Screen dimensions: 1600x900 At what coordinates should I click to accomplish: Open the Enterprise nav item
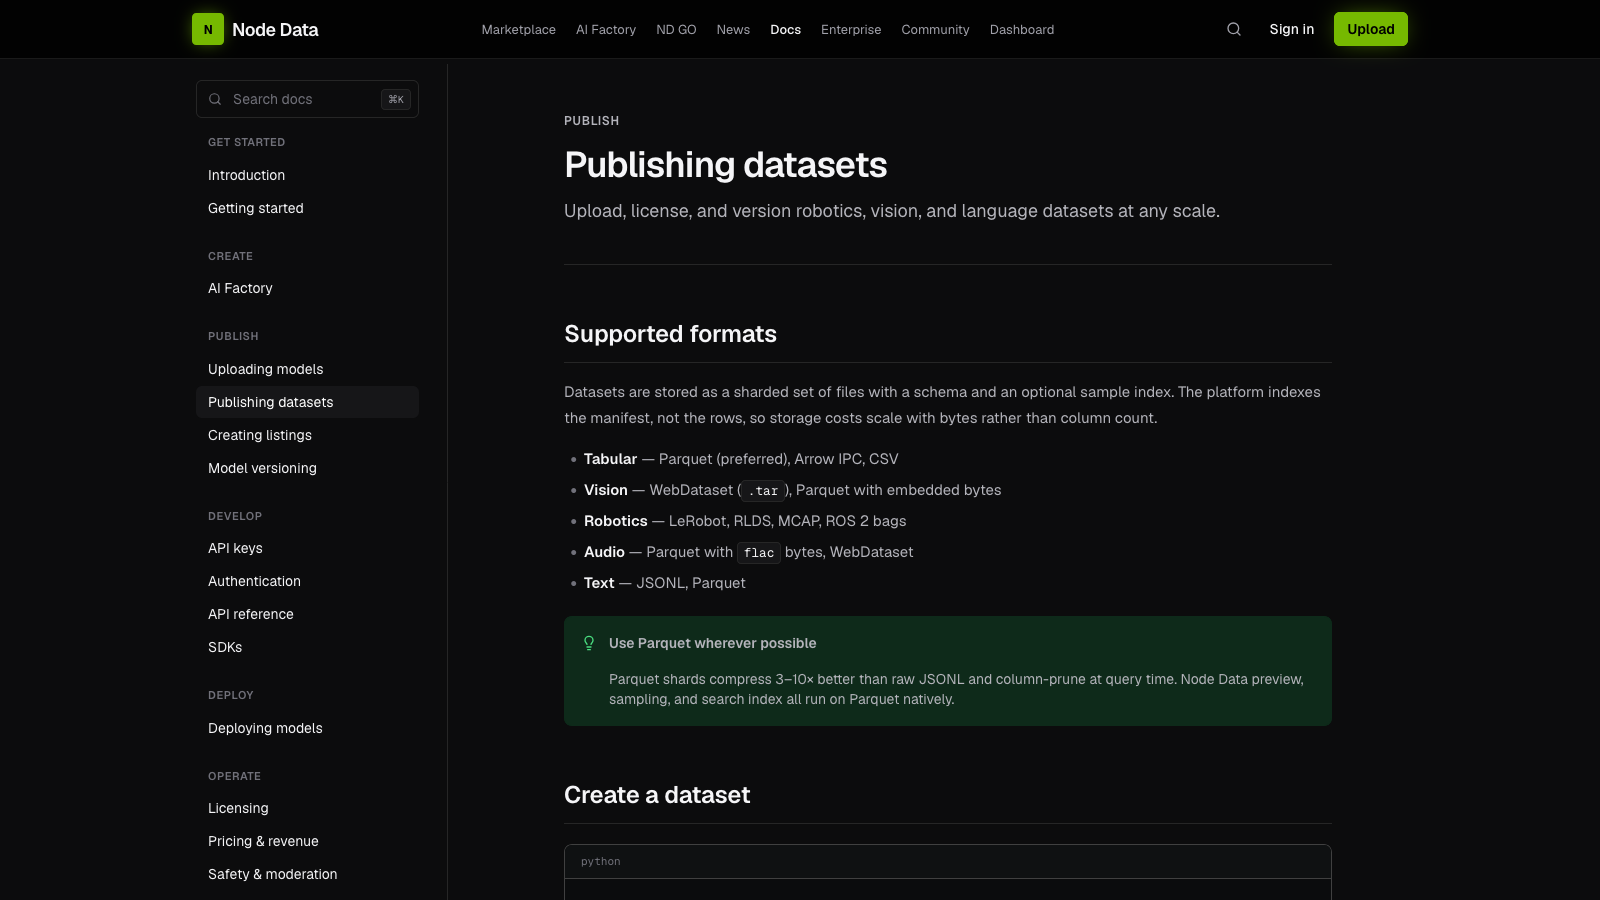click(x=851, y=29)
